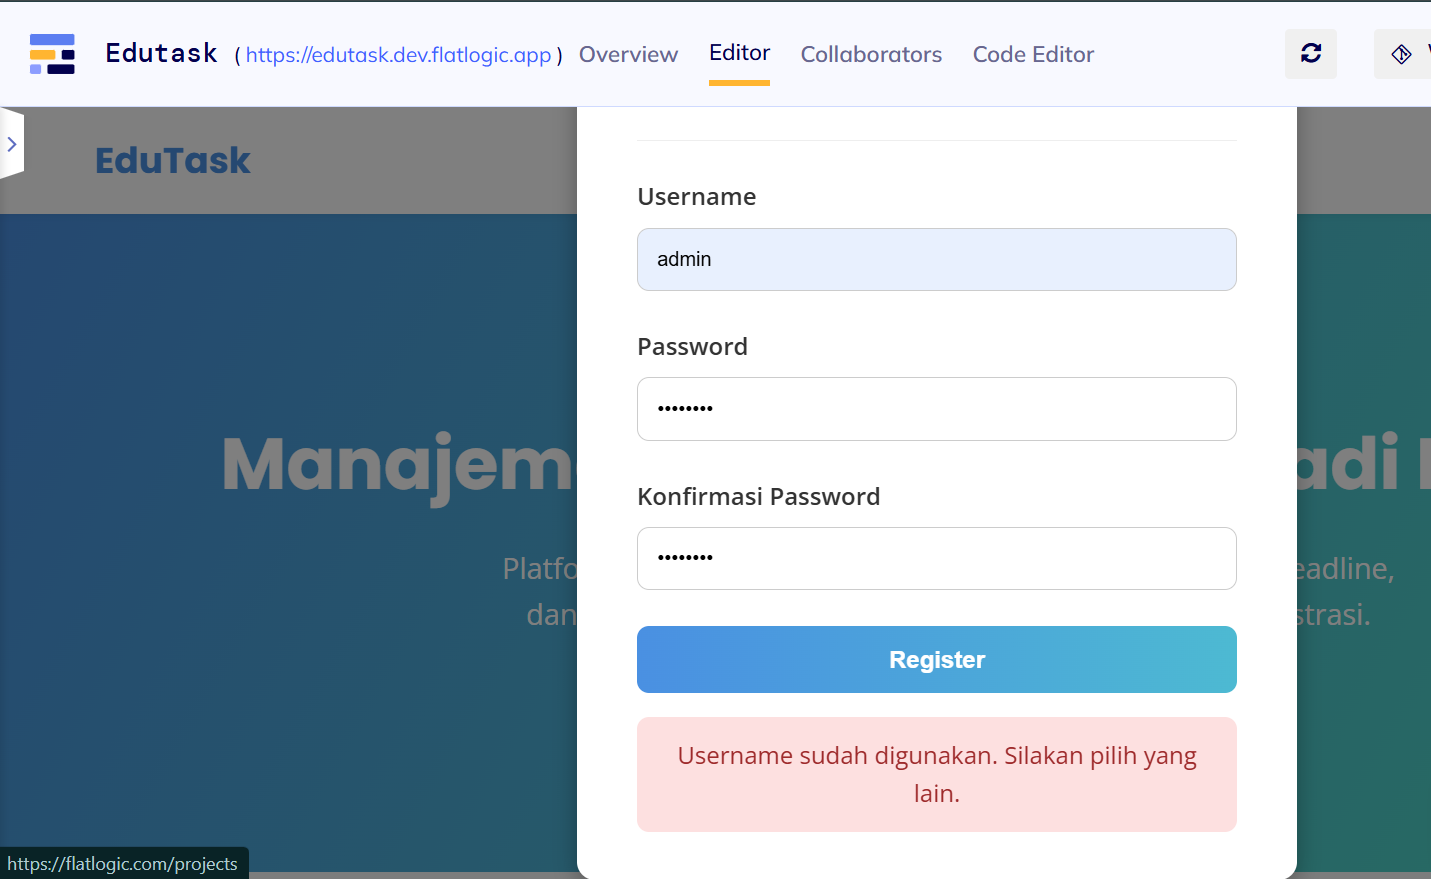1431x879 pixels.
Task: Click the Konfirmasi Password label
Action: [x=758, y=497]
